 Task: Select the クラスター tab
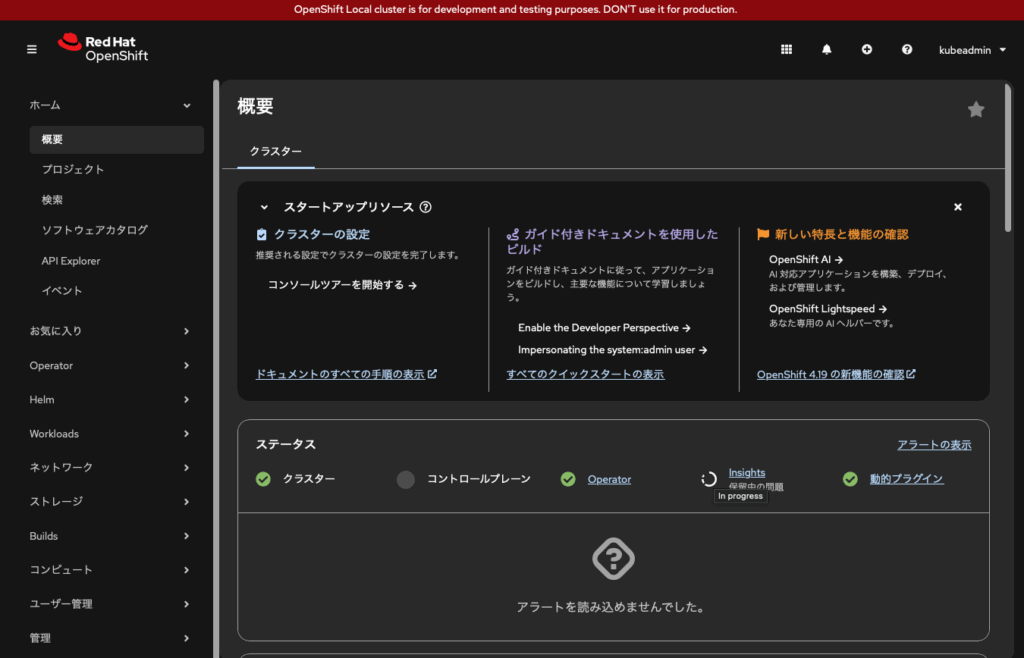[x=275, y=151]
